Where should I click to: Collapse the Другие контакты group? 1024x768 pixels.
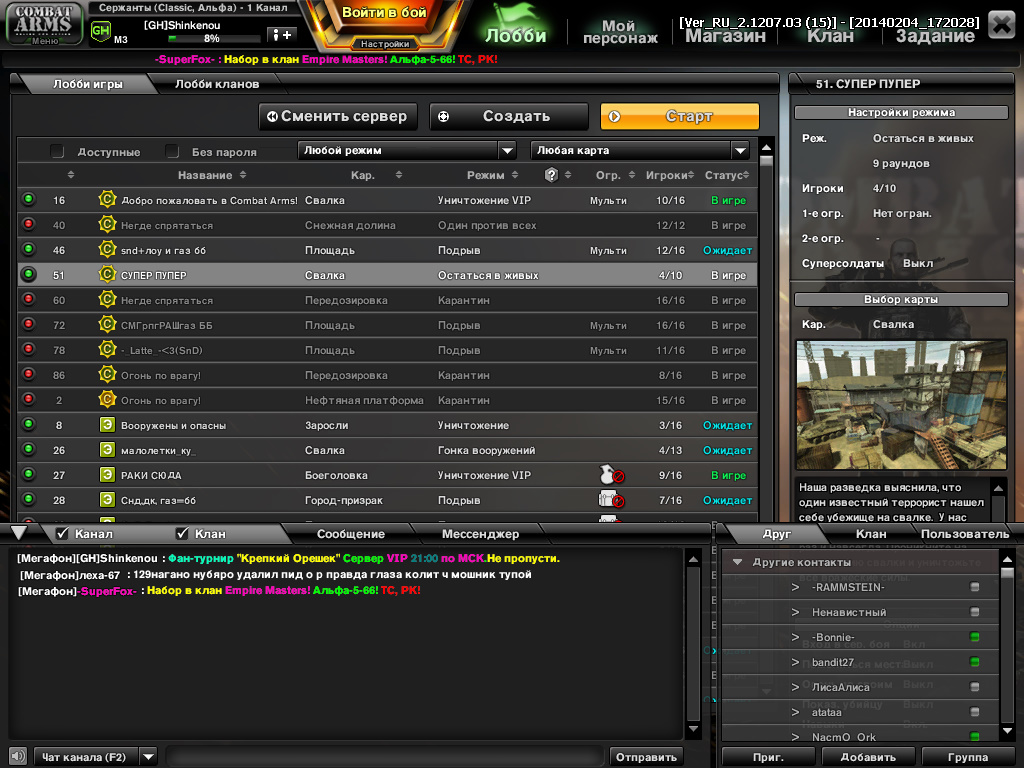(737, 562)
